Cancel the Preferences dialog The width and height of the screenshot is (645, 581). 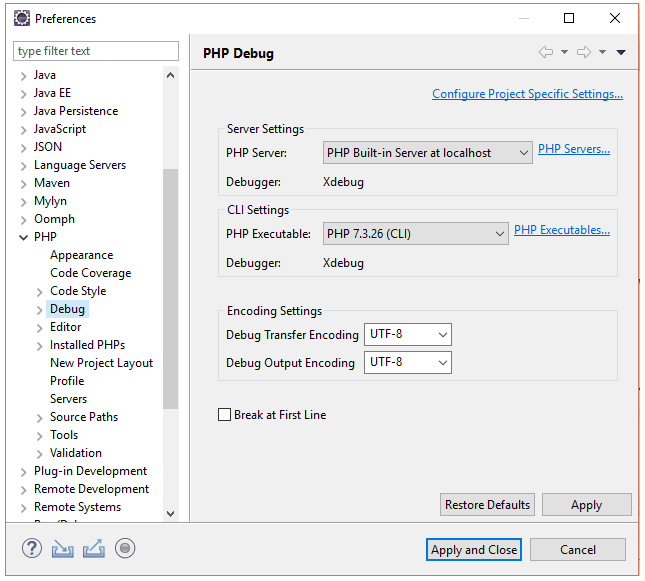[578, 549]
